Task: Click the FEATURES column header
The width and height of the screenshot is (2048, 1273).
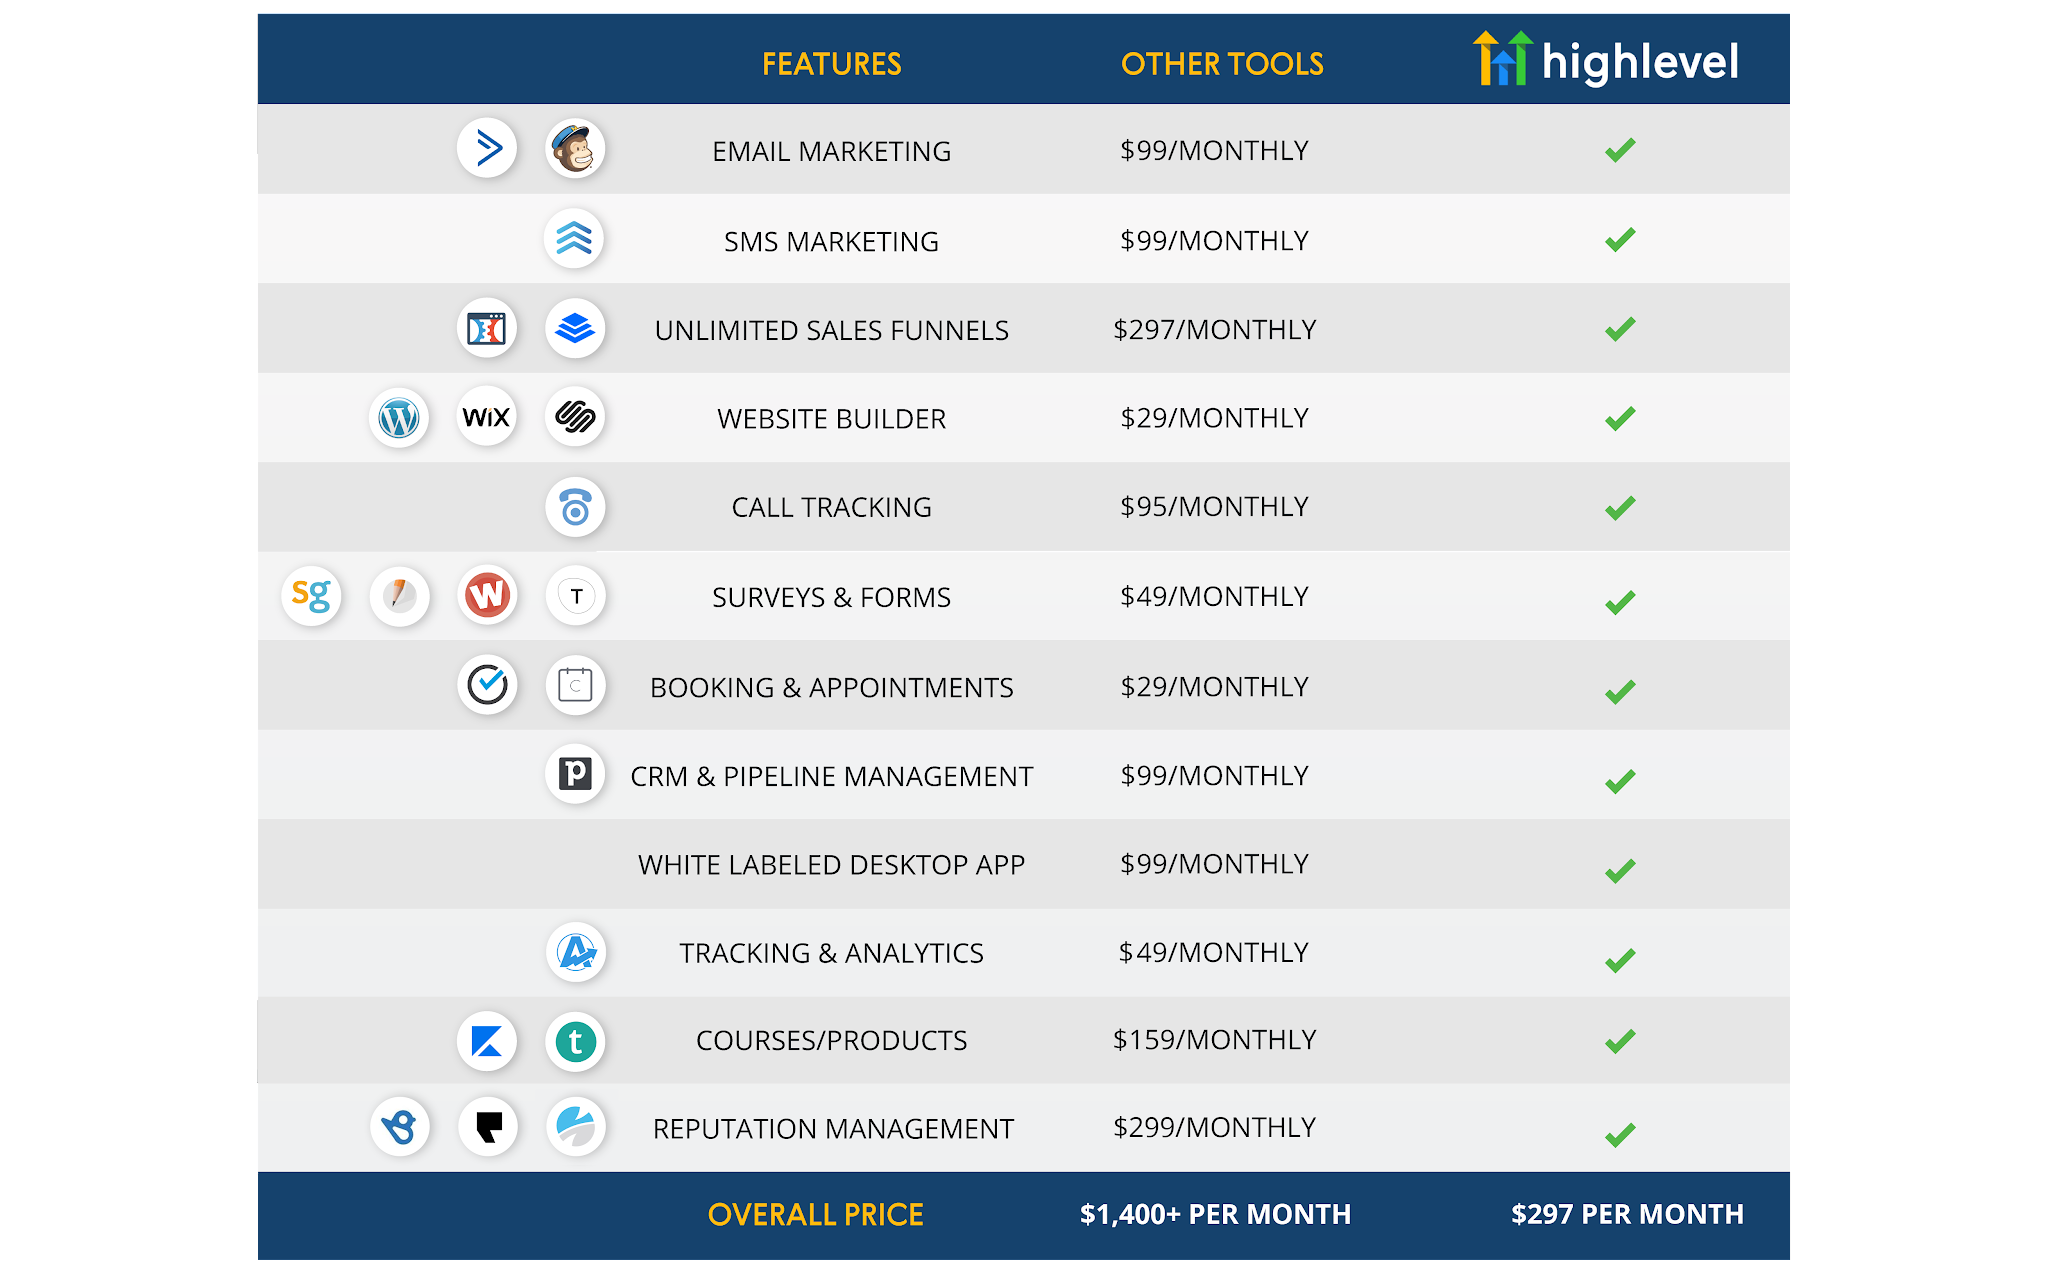Action: click(x=831, y=64)
